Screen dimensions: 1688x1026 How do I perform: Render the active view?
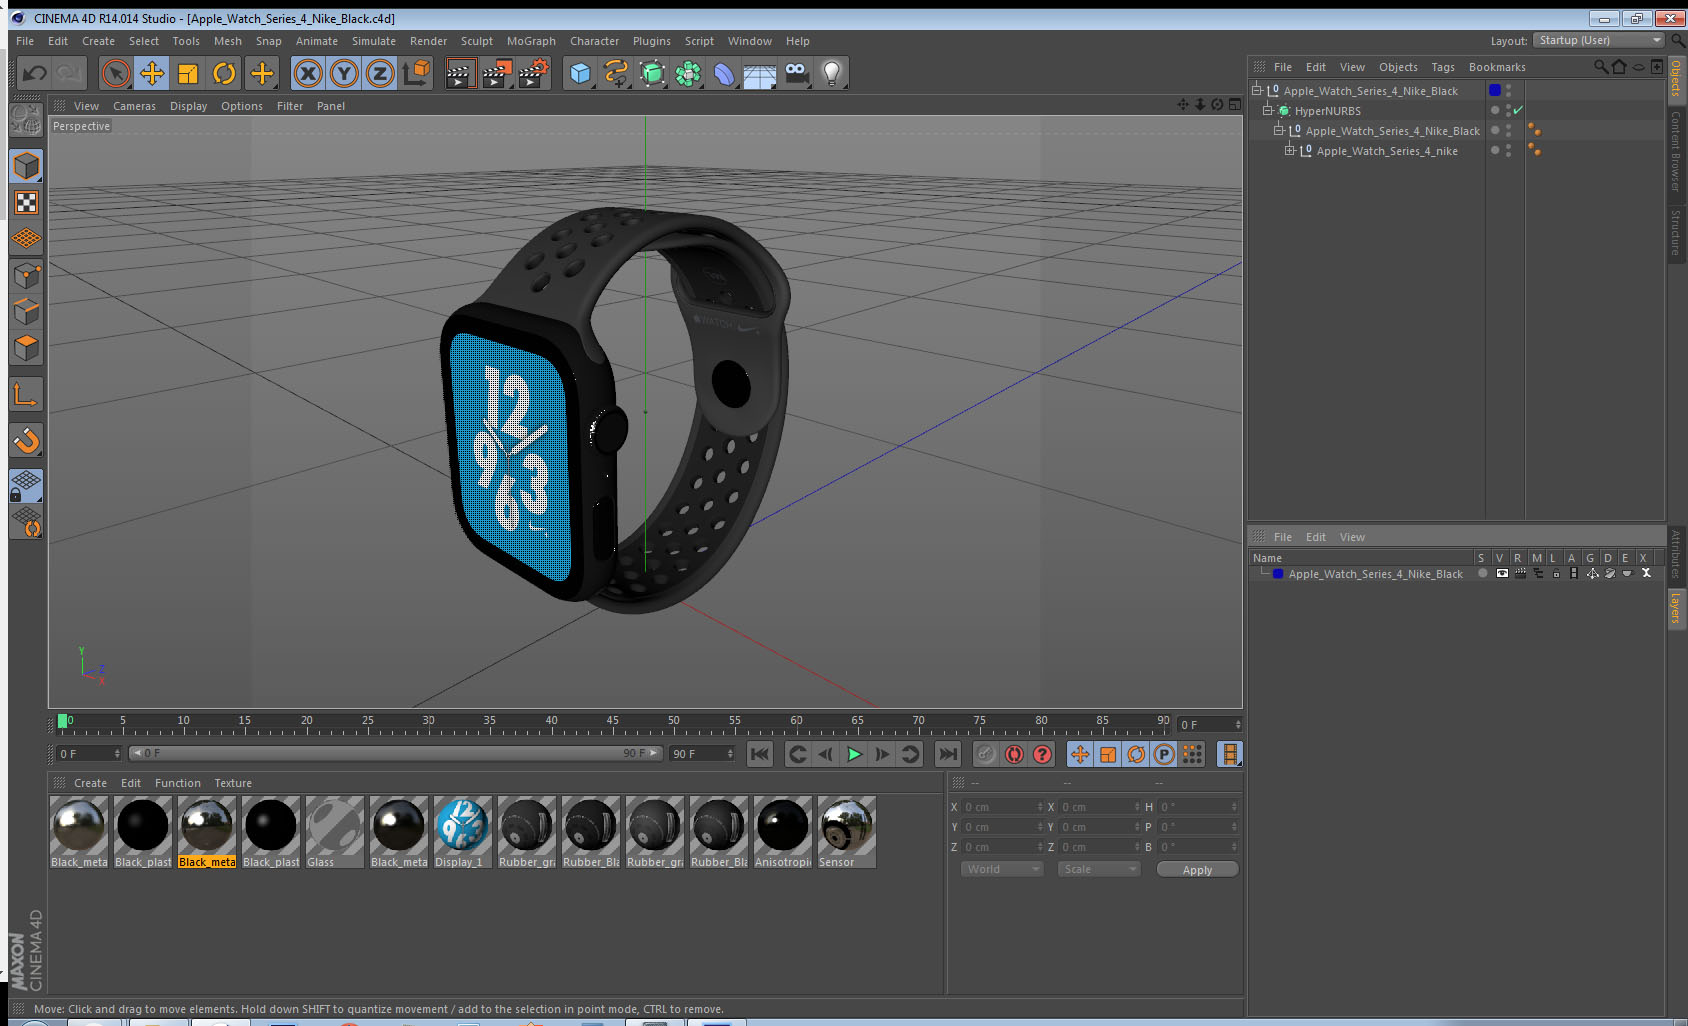coord(460,73)
